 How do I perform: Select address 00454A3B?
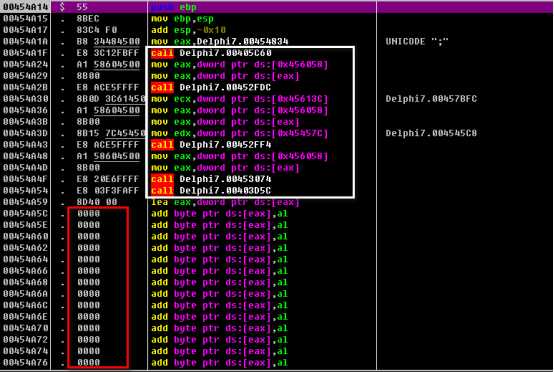click(25, 122)
